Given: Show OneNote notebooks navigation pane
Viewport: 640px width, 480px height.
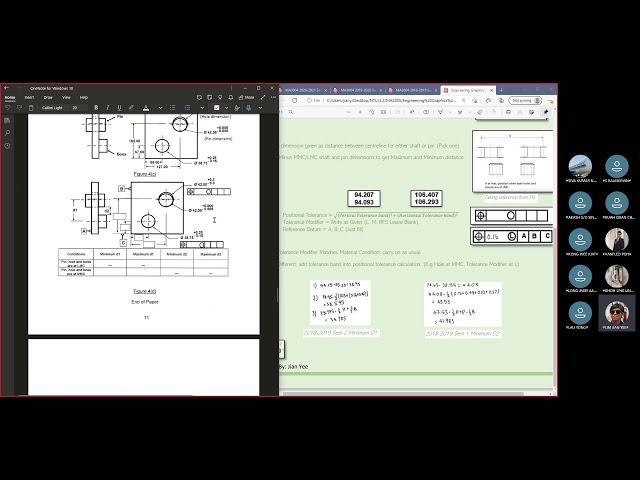Looking at the screenshot, I should 7,120.
